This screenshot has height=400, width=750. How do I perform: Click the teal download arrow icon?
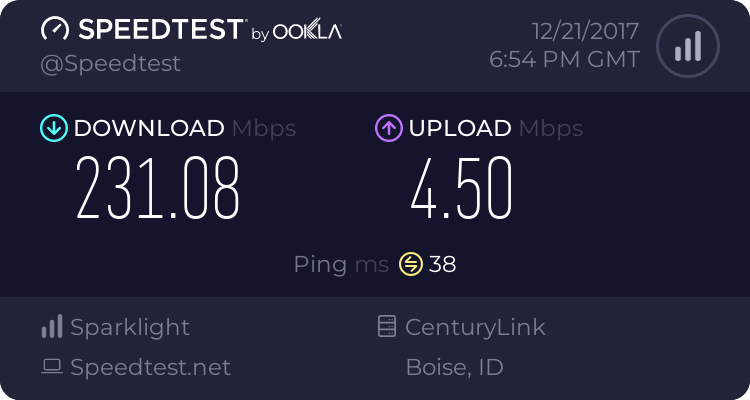(x=53, y=128)
